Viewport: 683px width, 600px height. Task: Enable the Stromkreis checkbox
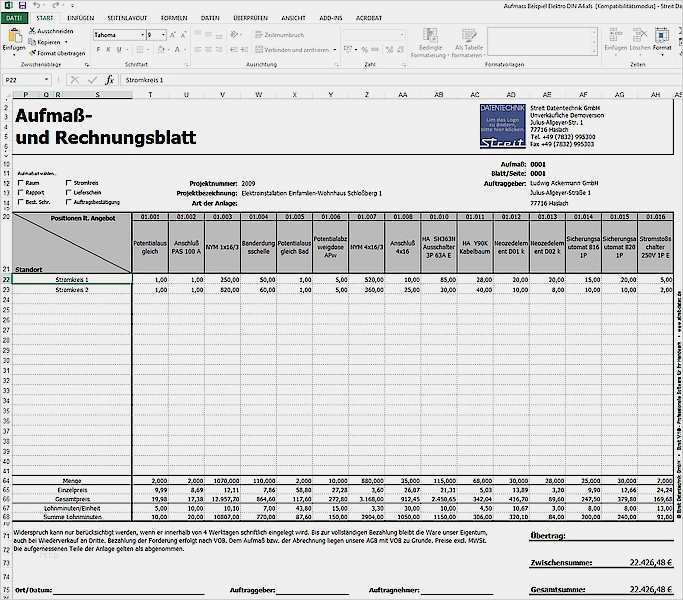[69, 184]
